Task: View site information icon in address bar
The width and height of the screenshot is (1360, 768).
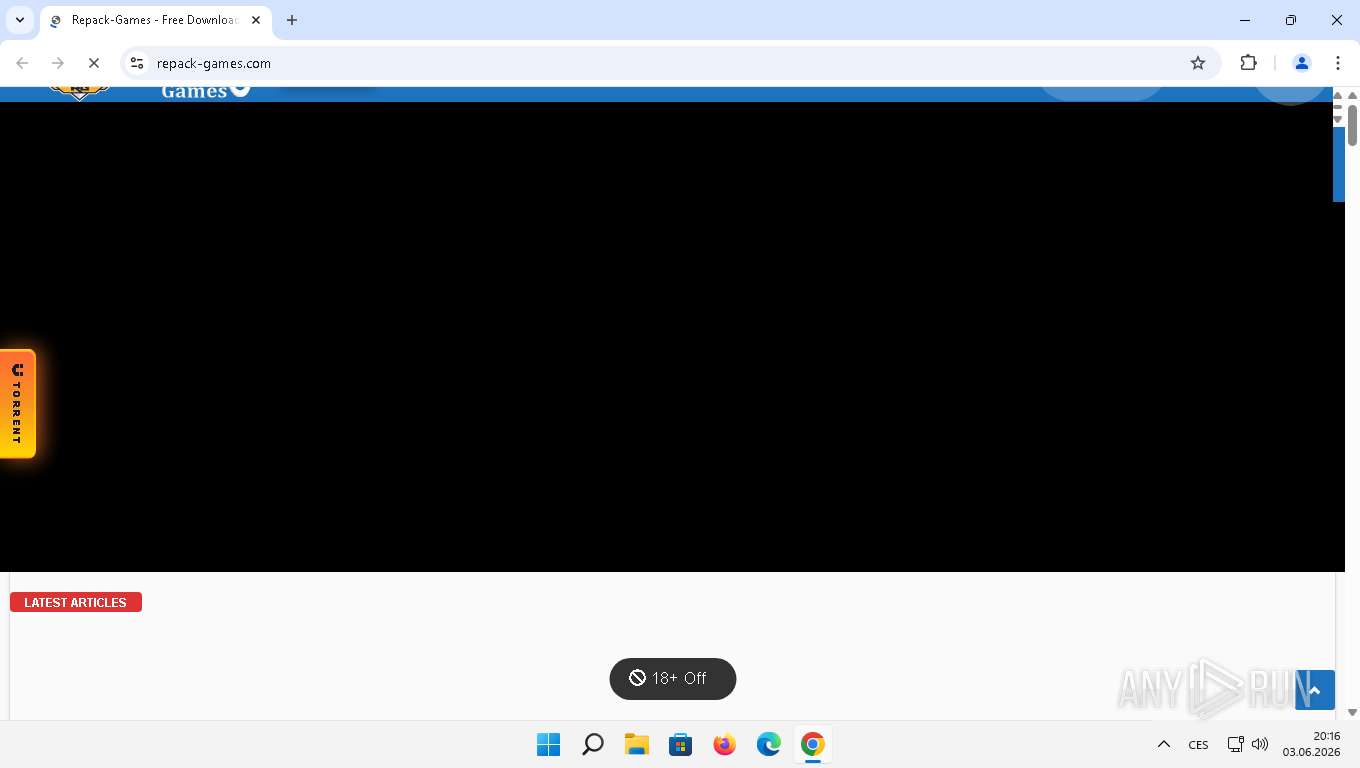Action: click(x=137, y=63)
